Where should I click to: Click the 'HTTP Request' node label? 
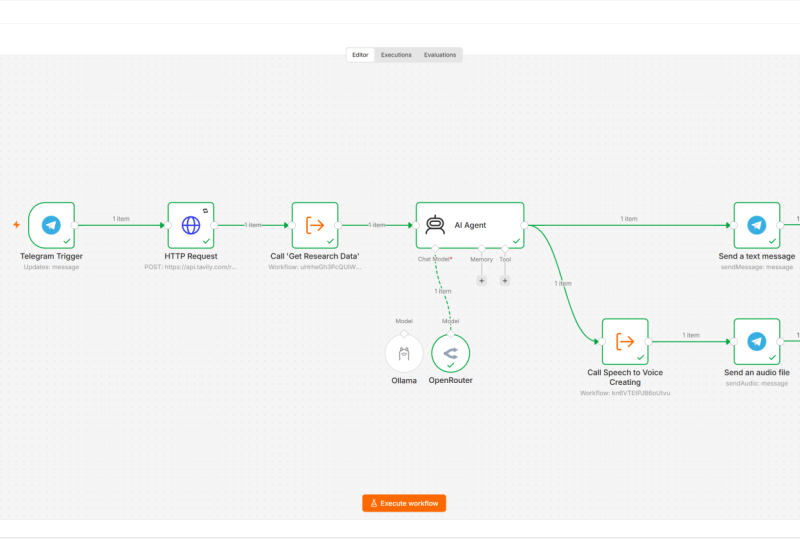pyautogui.click(x=191, y=256)
